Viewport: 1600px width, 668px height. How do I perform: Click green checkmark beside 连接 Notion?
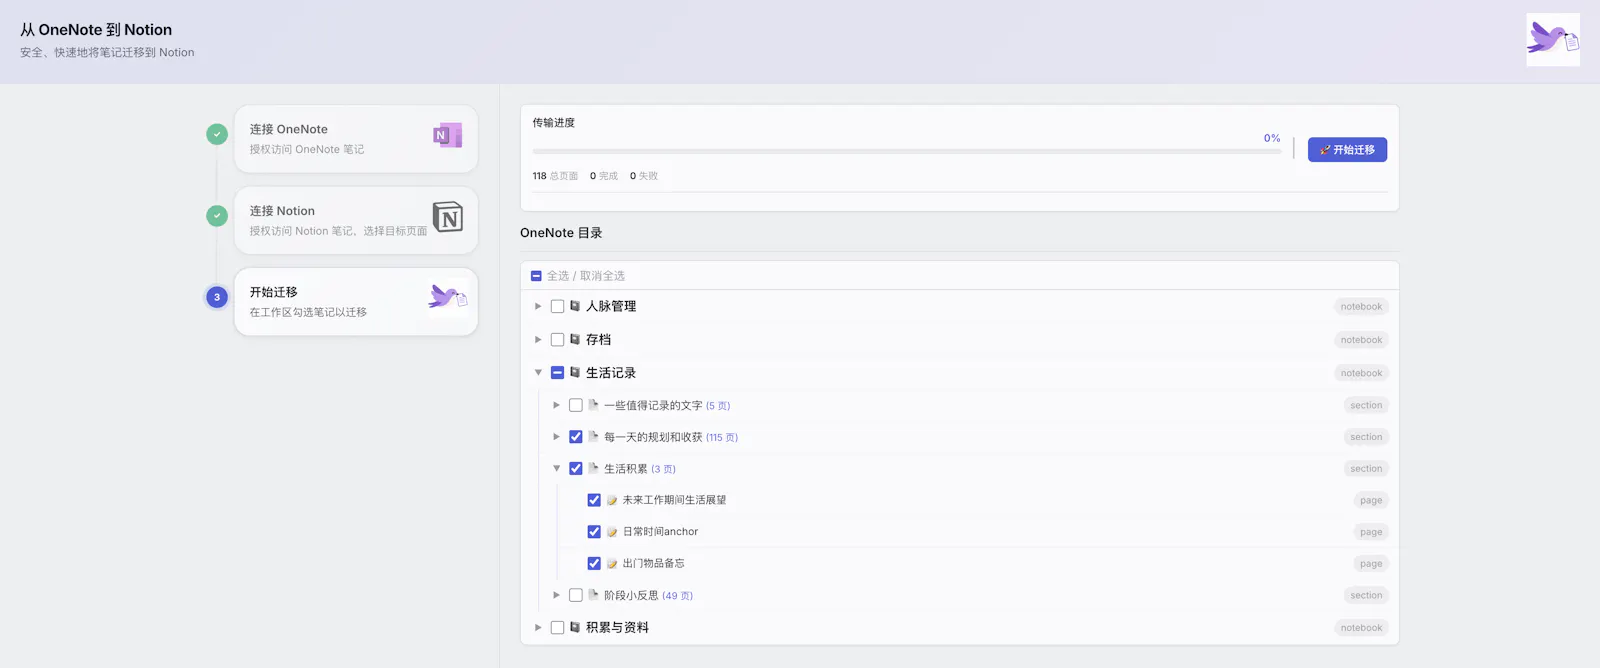pyautogui.click(x=217, y=216)
